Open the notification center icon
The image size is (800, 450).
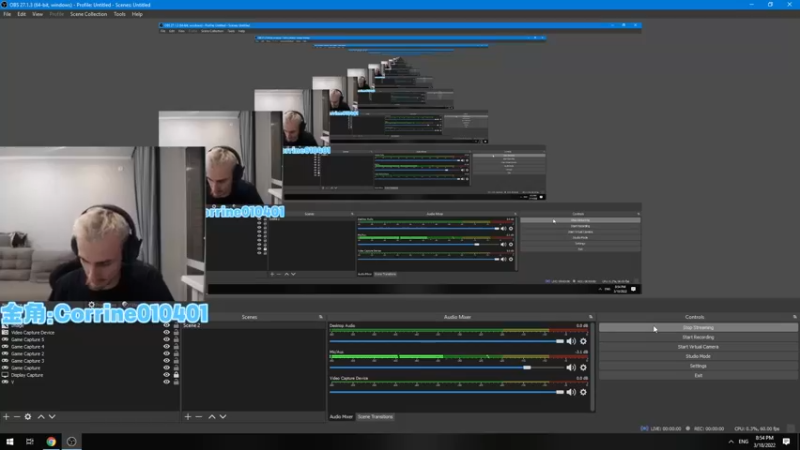point(786,441)
